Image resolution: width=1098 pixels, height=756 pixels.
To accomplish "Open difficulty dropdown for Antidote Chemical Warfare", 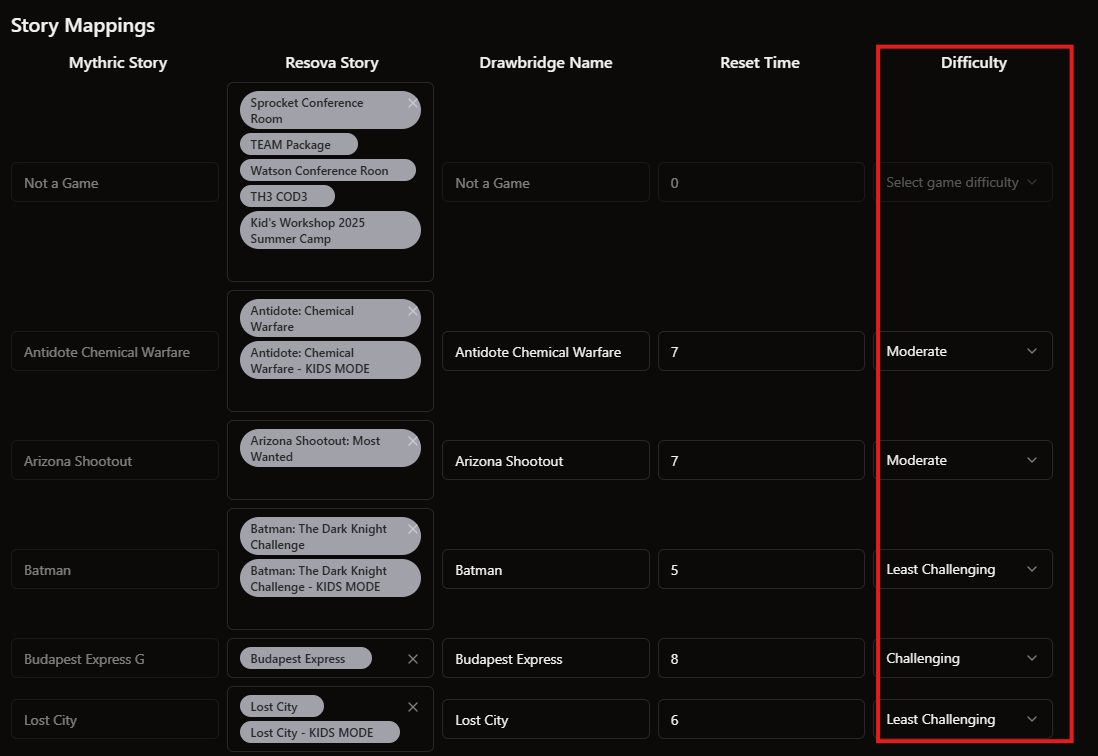I will [x=963, y=351].
